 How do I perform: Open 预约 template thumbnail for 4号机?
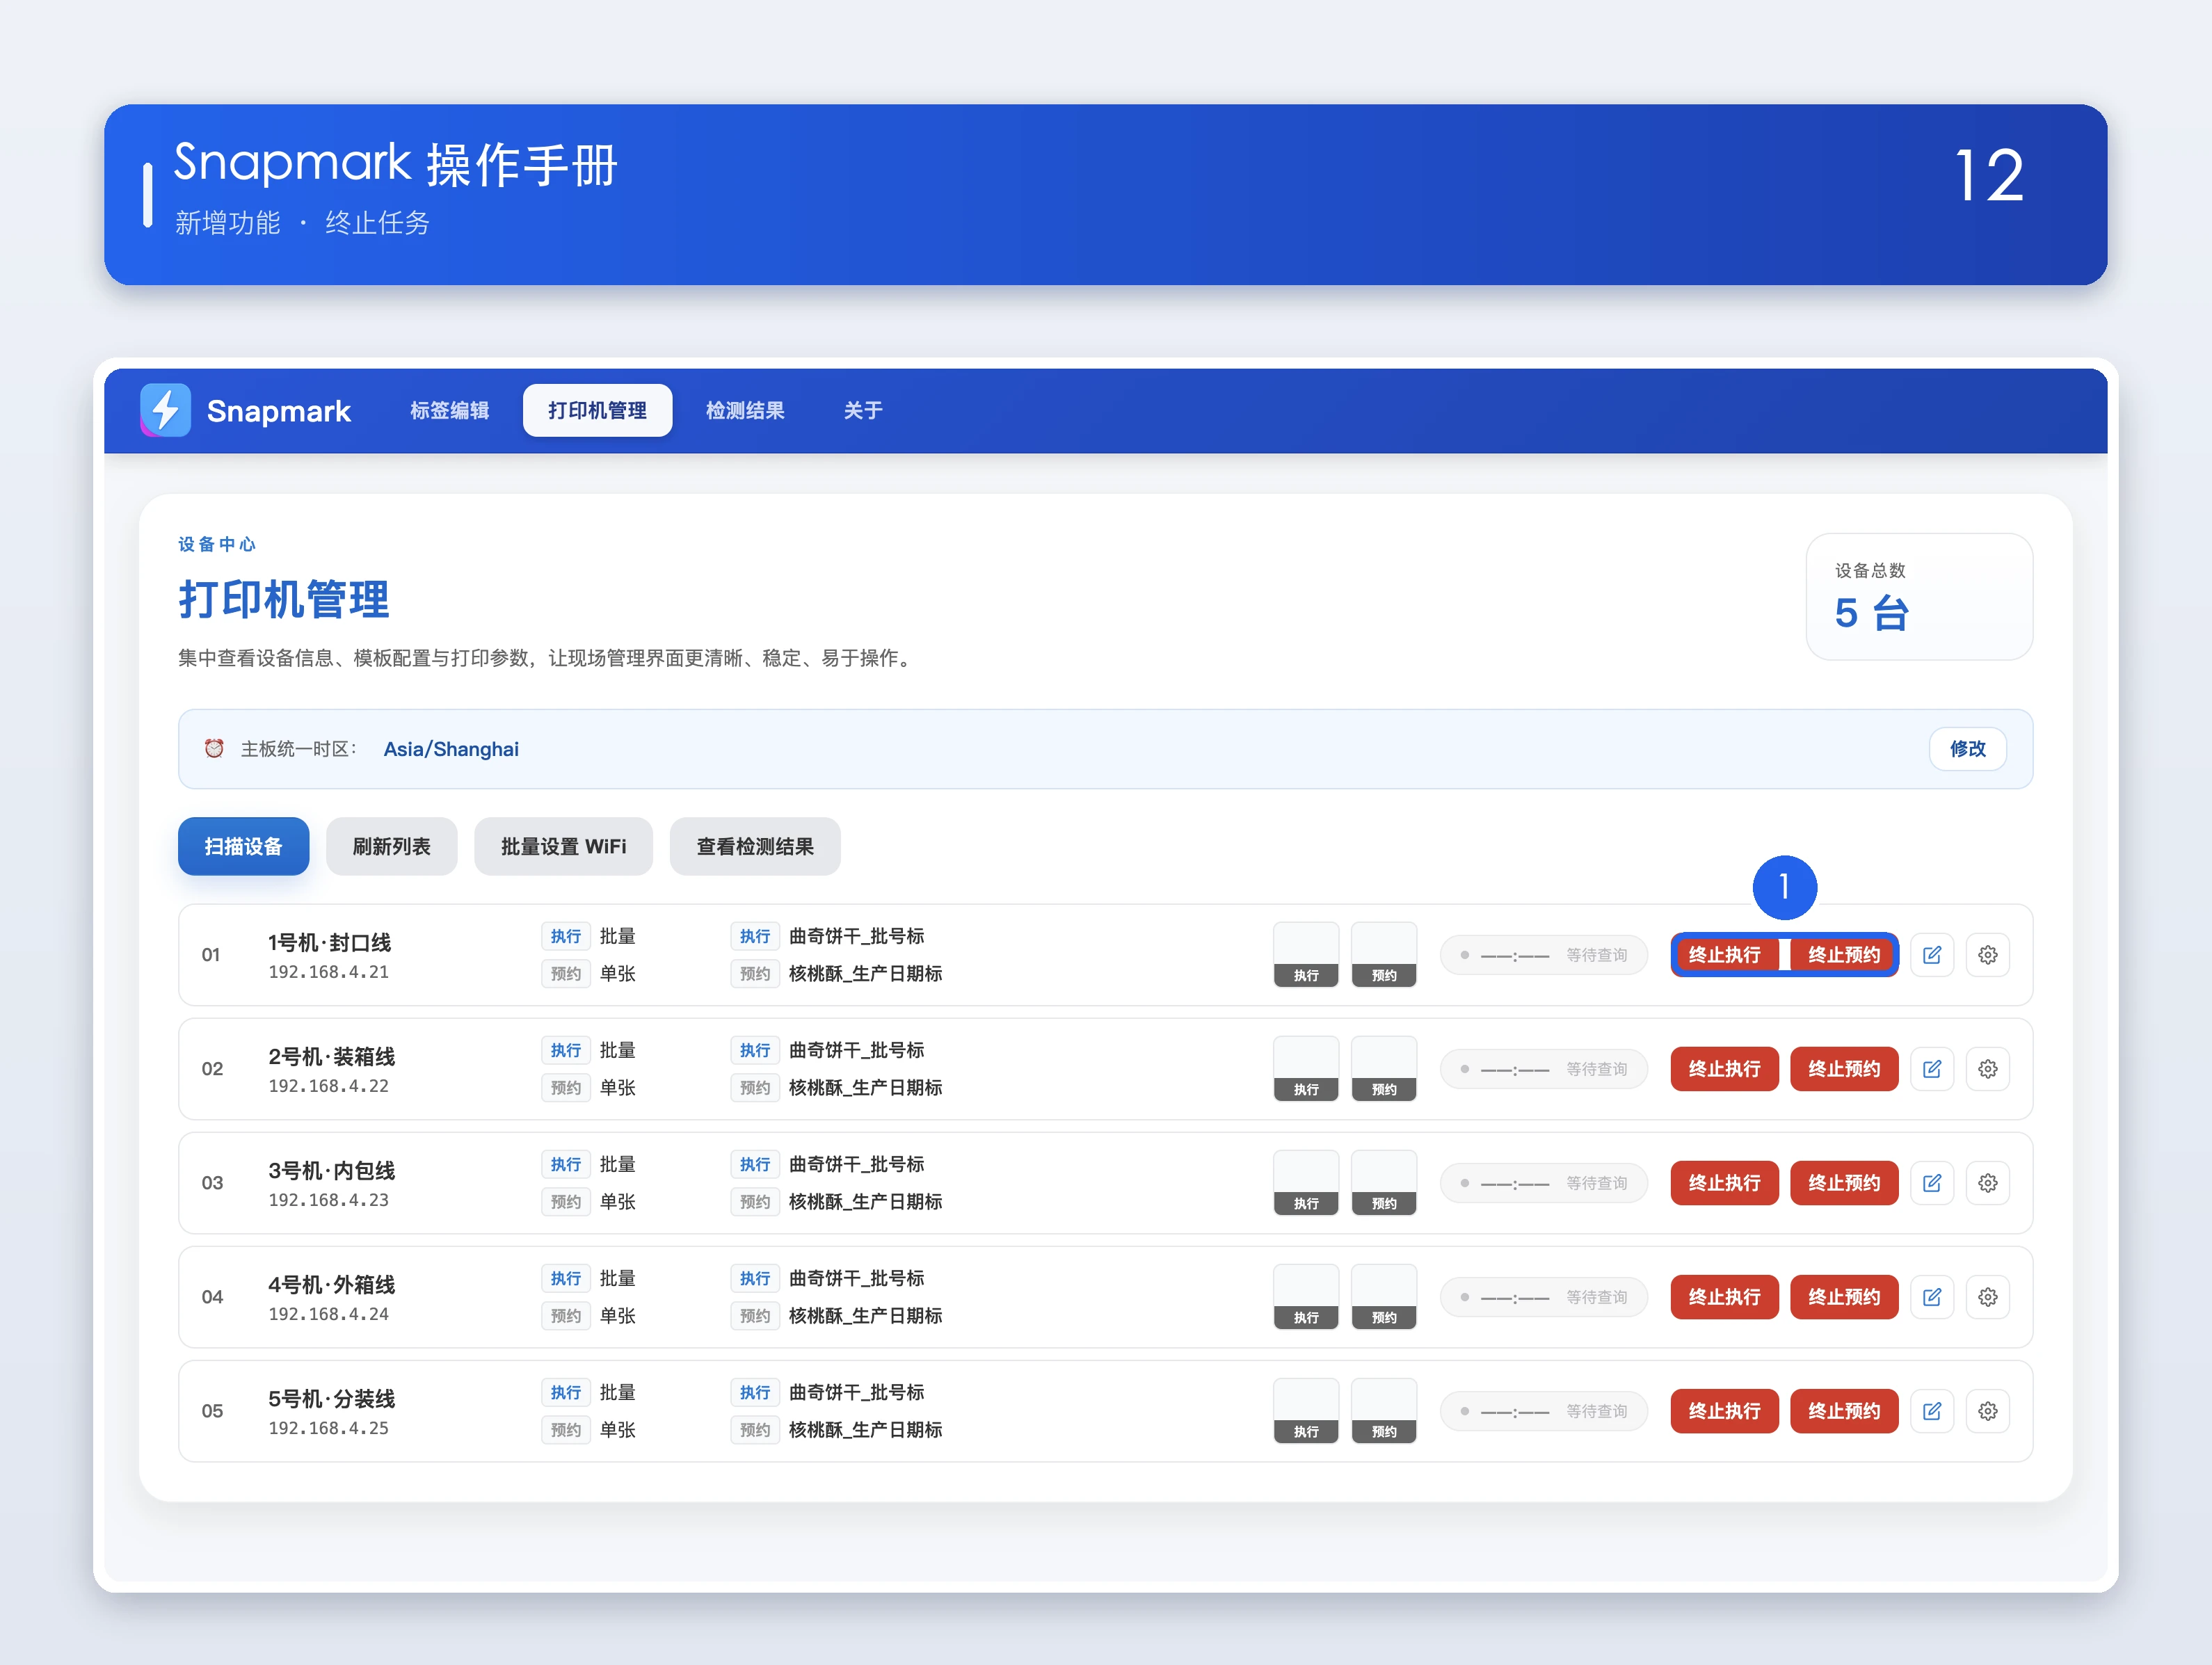click(1384, 1297)
